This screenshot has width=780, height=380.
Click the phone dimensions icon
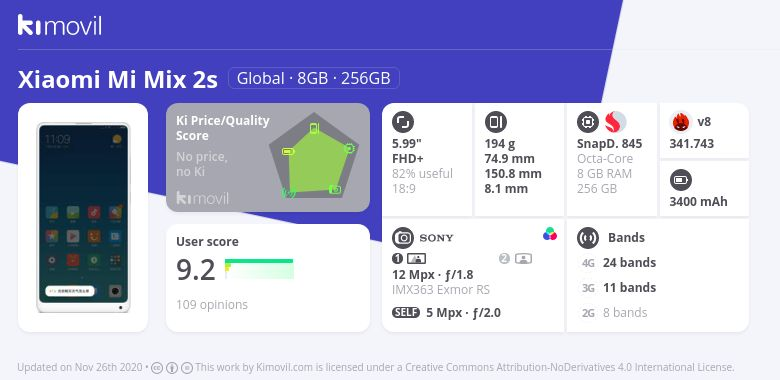495,122
